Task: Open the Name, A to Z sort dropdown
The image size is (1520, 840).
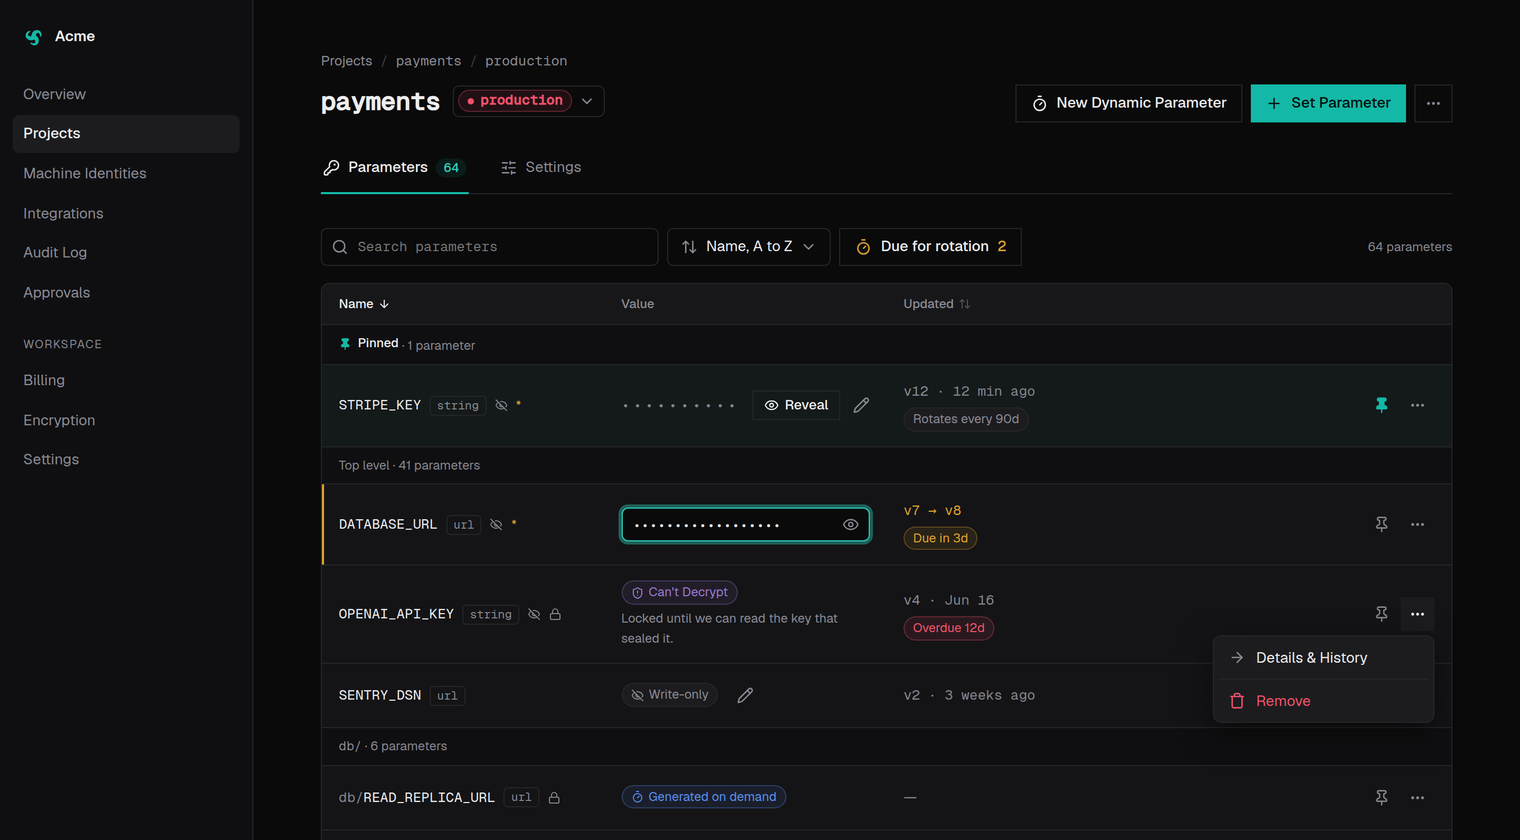Action: pos(748,247)
